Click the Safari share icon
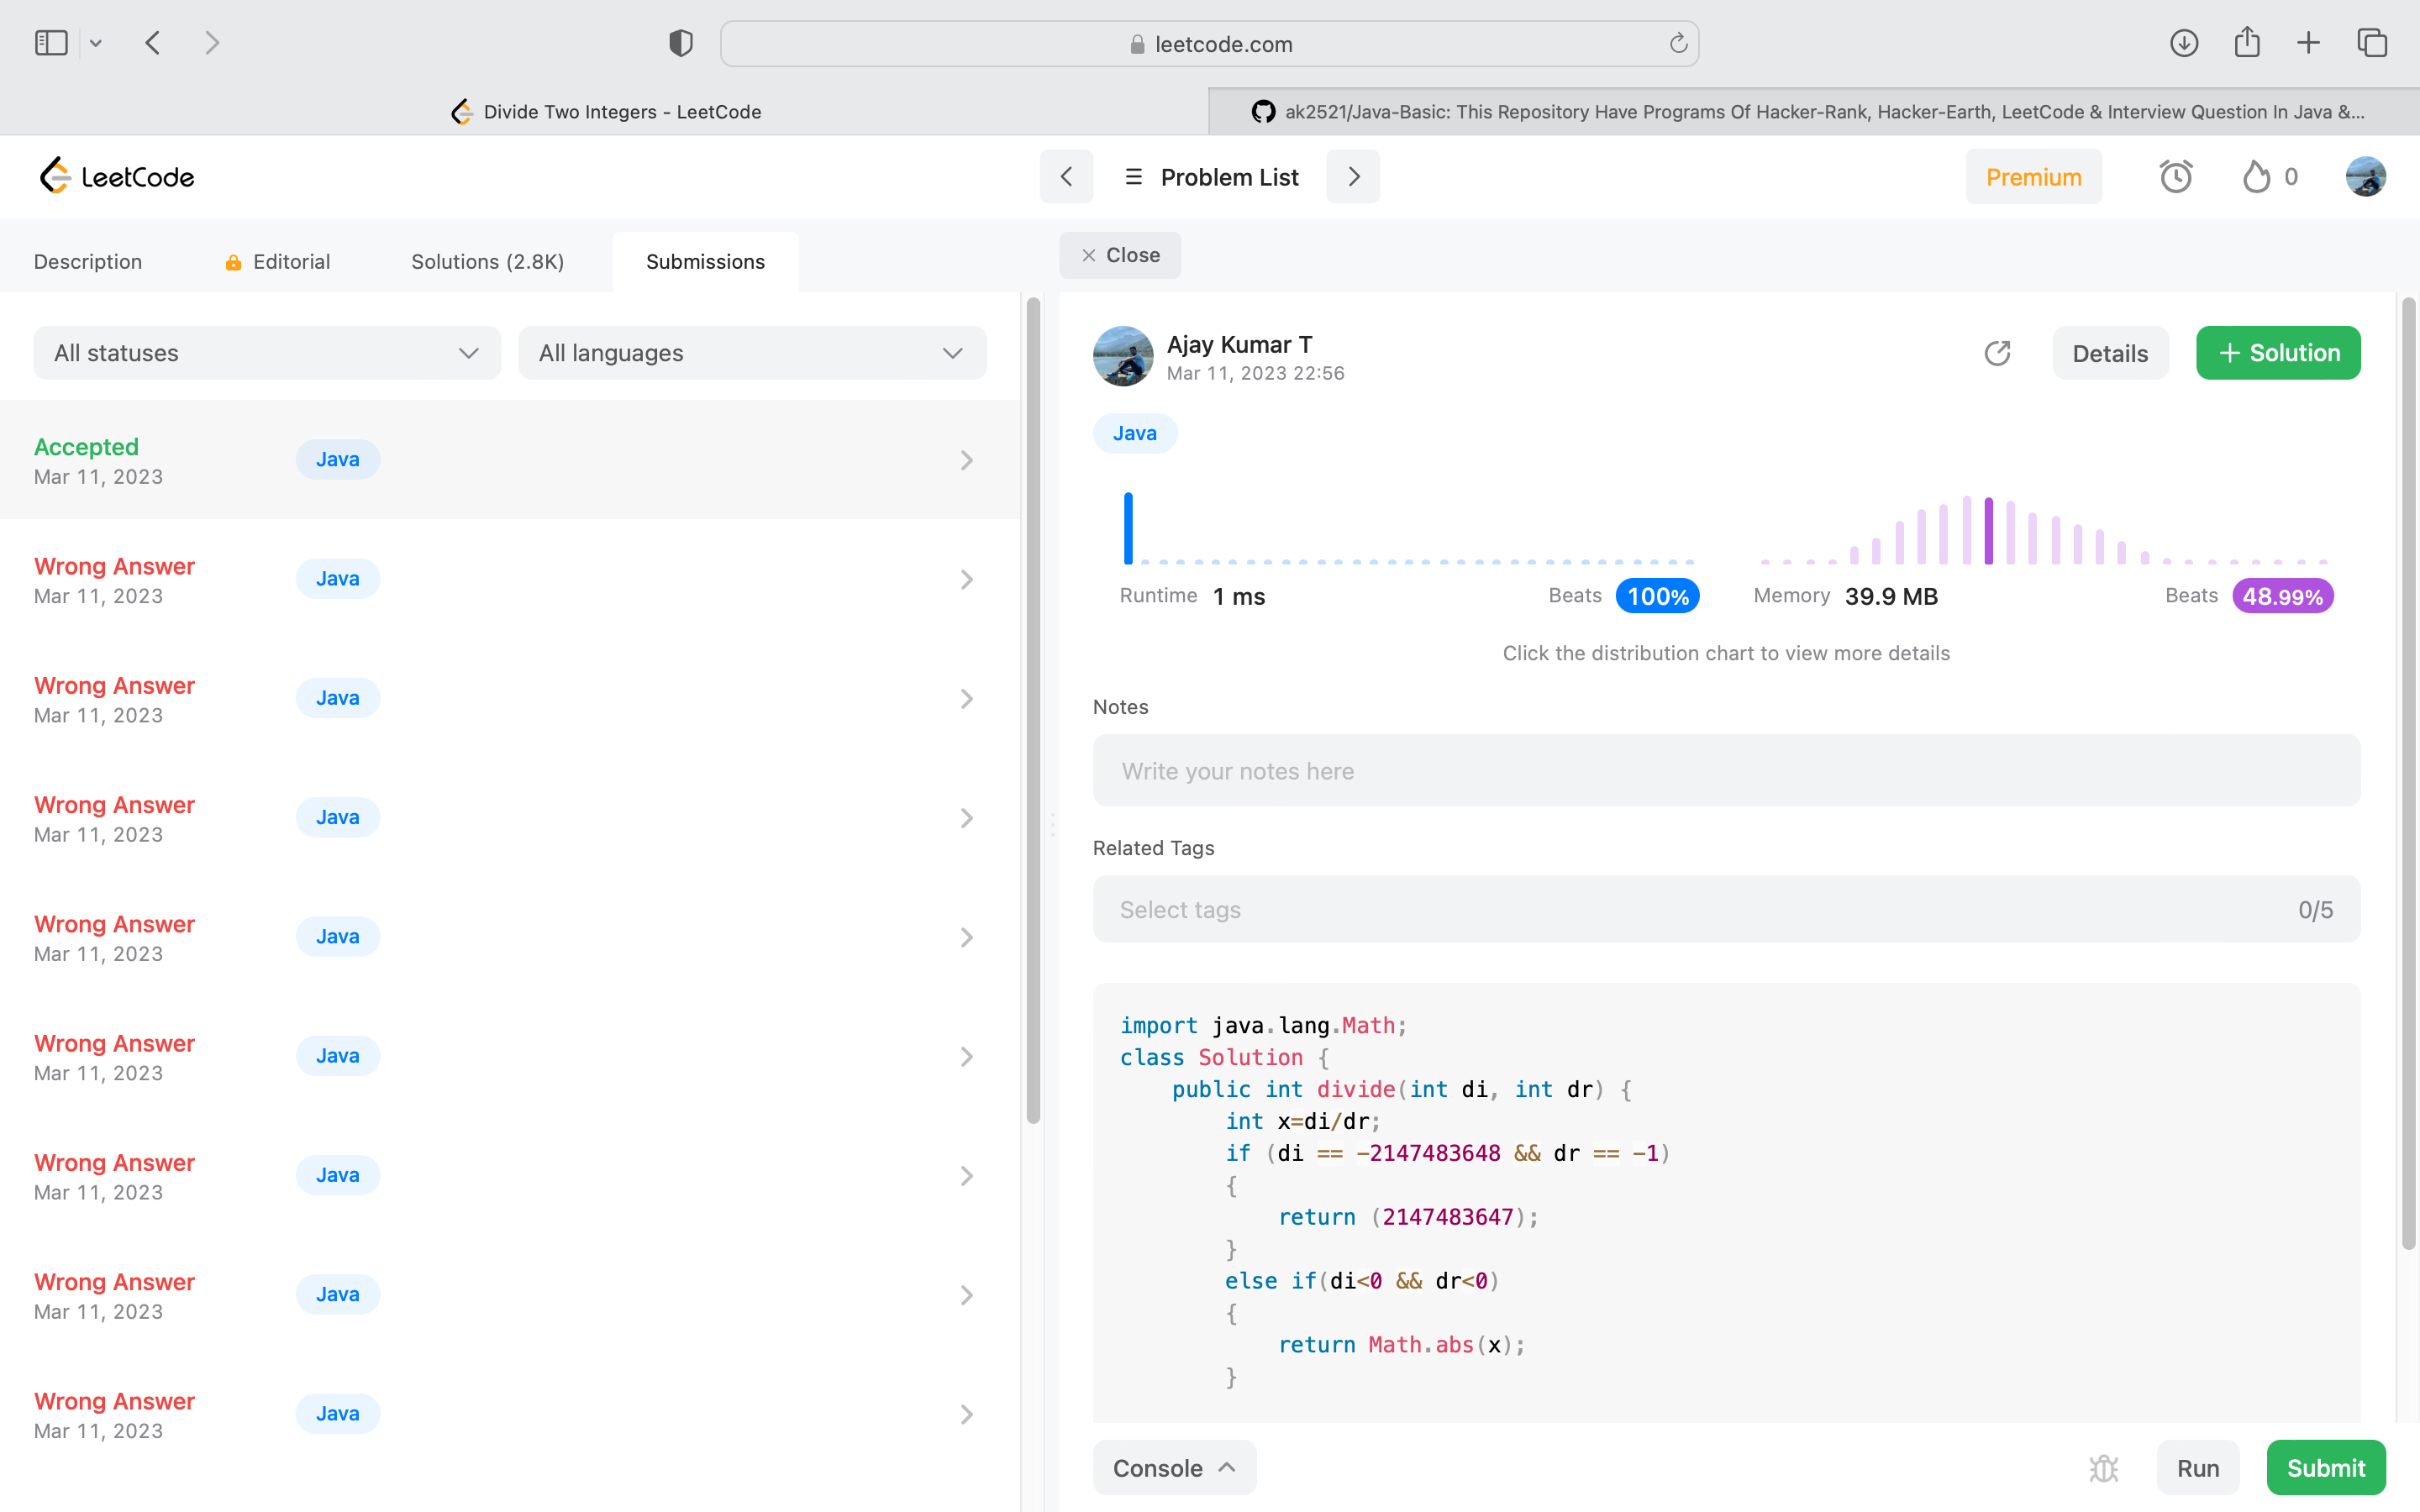This screenshot has height=1512, width=2420. tap(2247, 43)
